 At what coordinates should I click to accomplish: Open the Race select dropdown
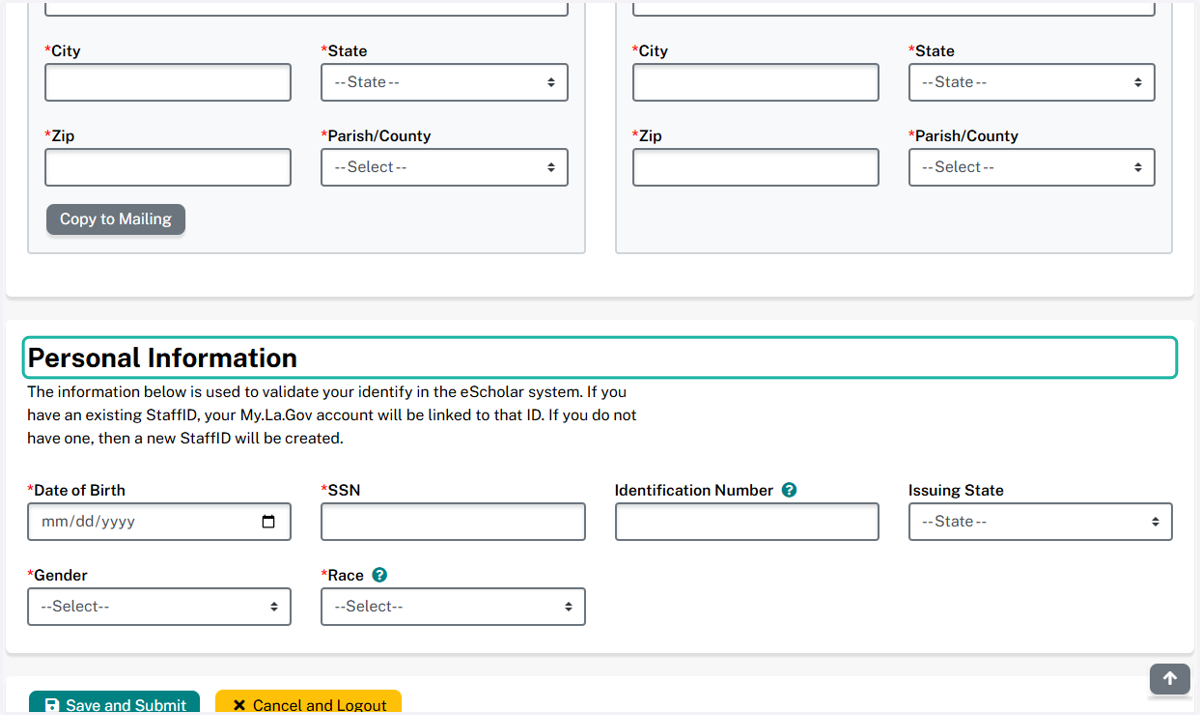(x=453, y=607)
